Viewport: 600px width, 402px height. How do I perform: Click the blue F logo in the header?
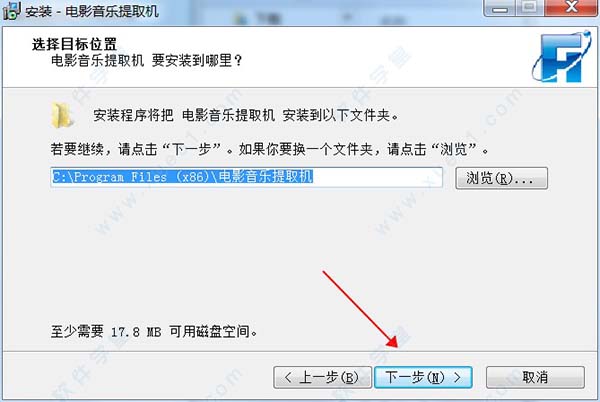tap(561, 57)
